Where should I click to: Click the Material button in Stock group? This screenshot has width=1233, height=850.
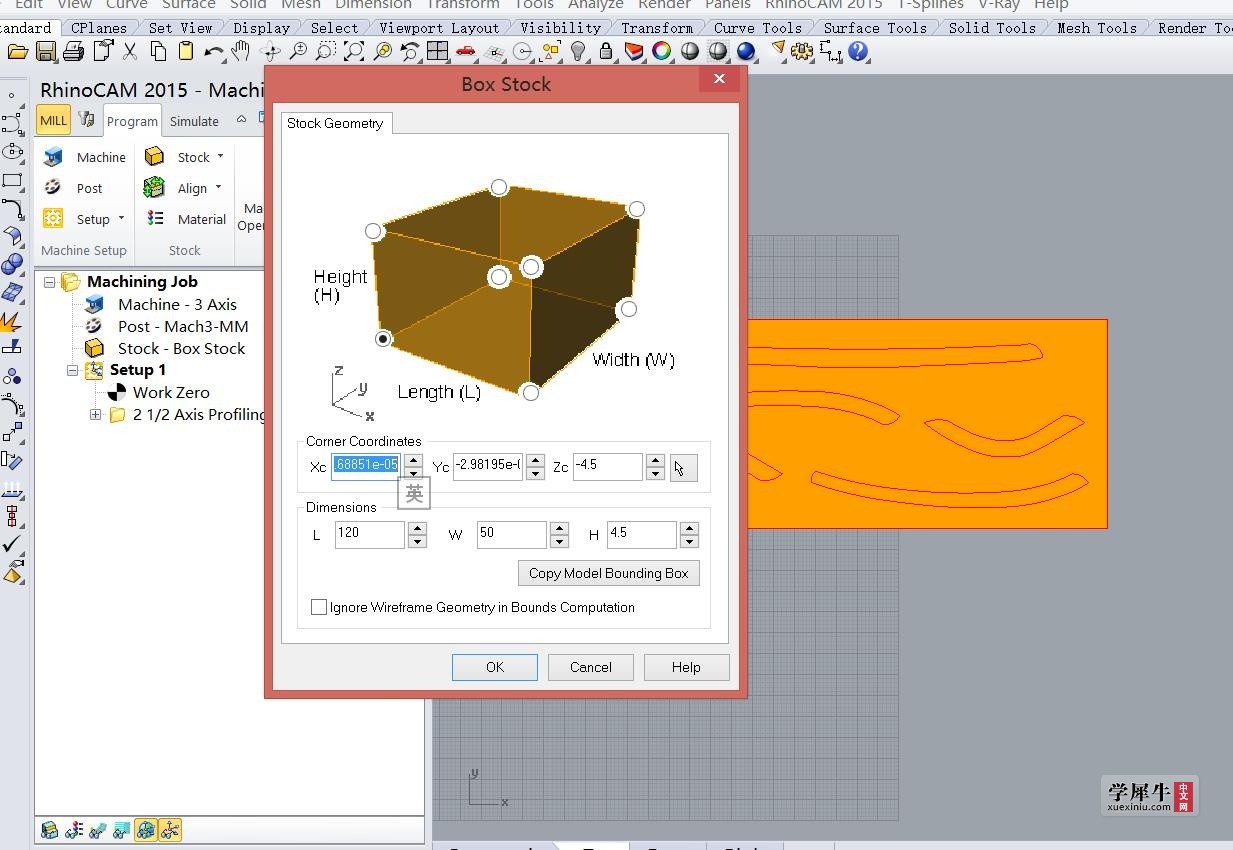[202, 219]
